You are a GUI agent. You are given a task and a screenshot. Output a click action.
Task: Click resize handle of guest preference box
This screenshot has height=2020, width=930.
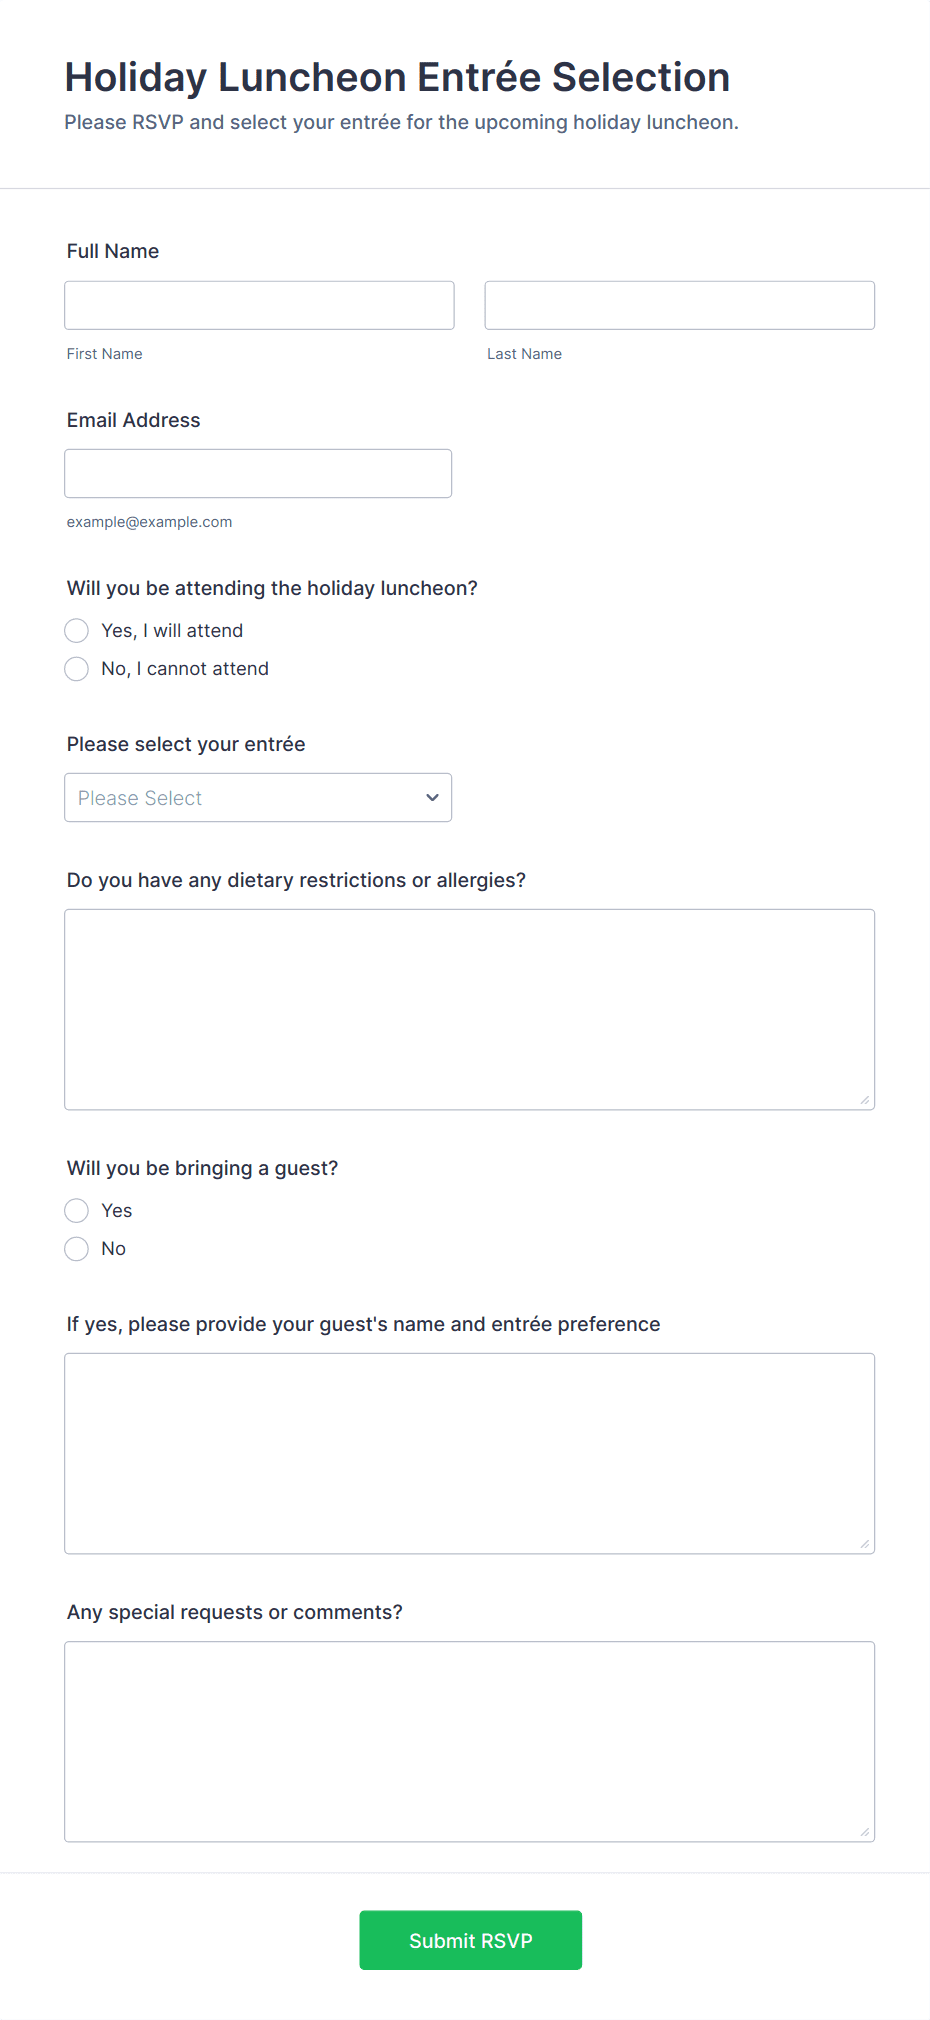pos(865,1544)
